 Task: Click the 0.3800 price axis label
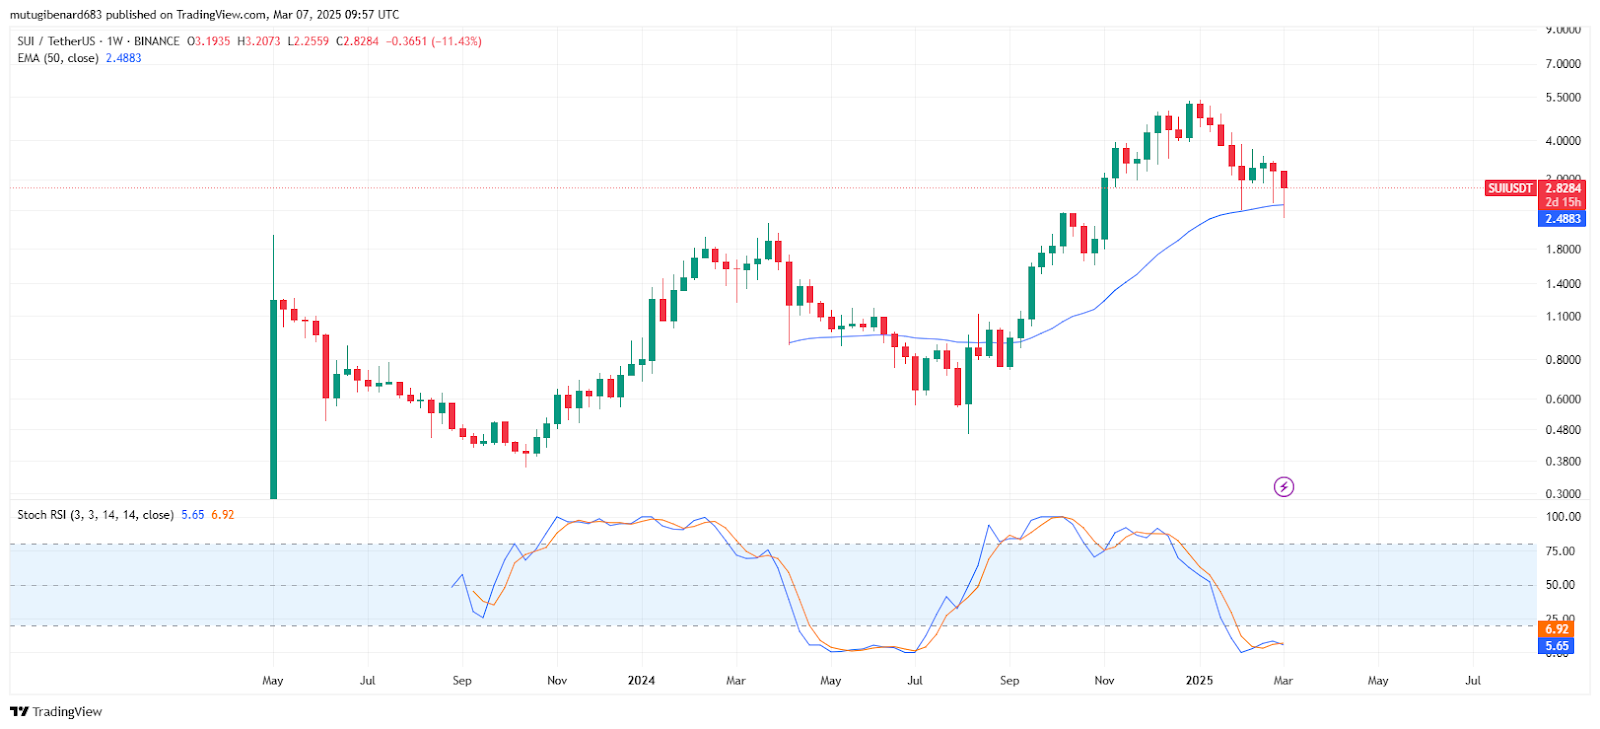pos(1563,462)
